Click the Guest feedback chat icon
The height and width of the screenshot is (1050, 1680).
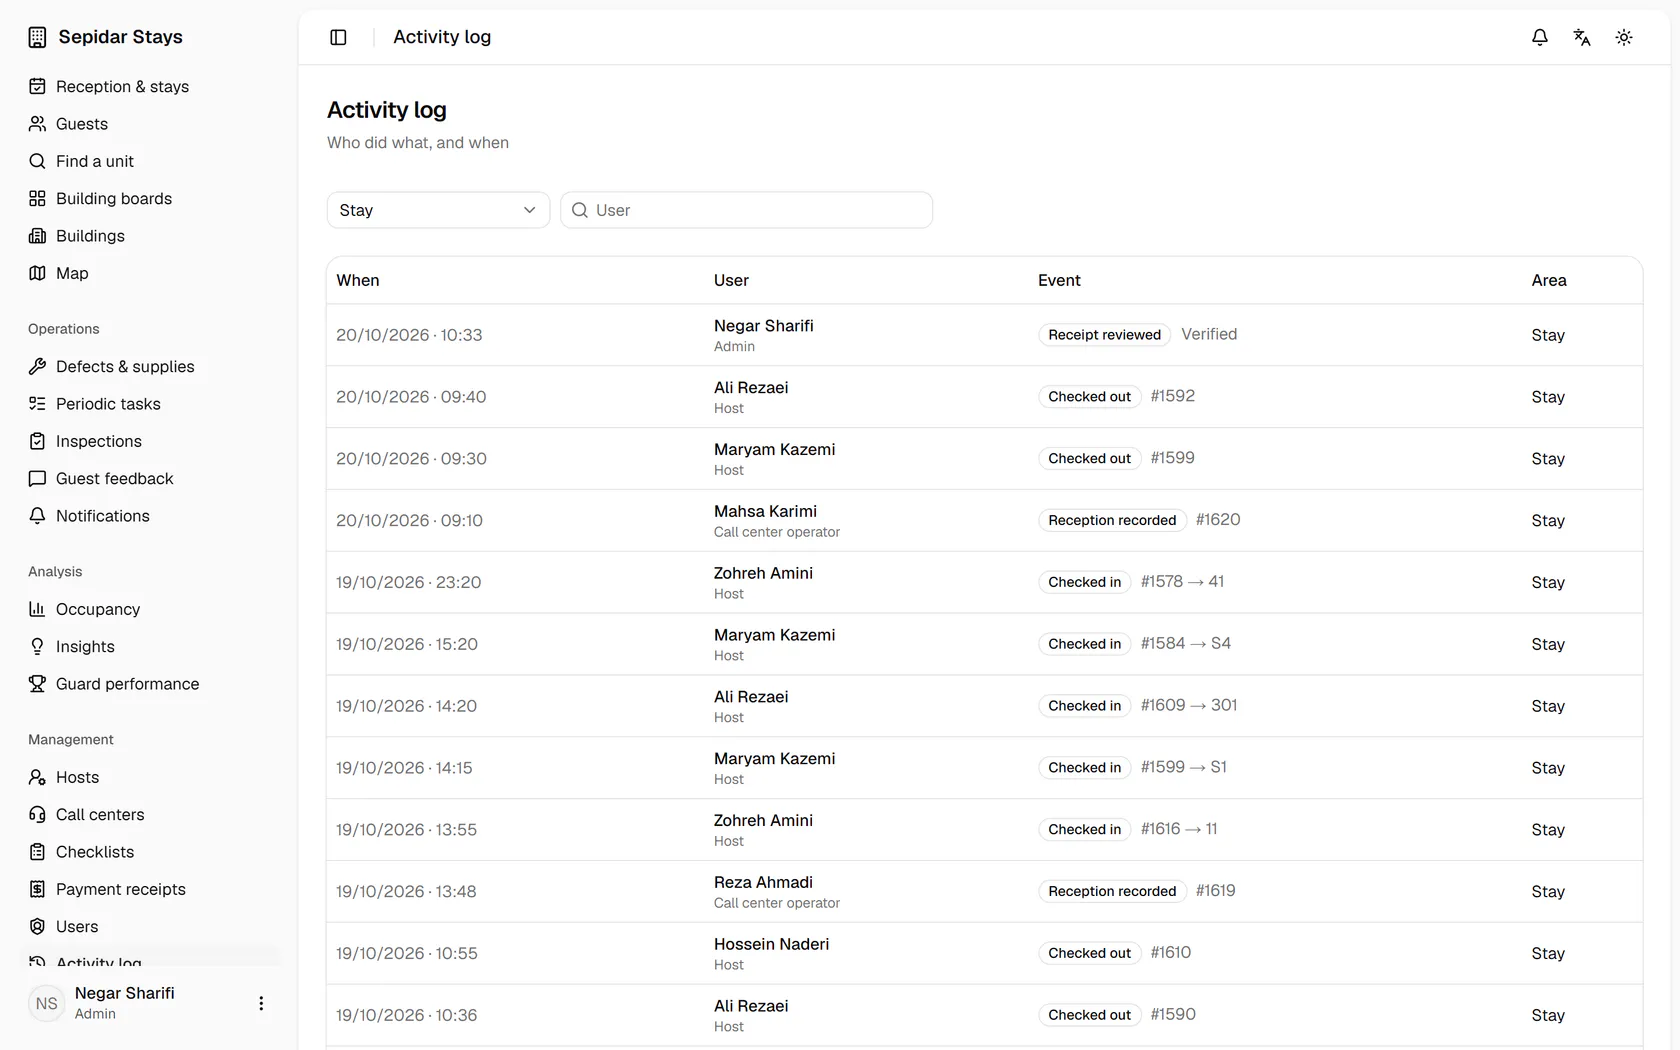click(x=37, y=479)
